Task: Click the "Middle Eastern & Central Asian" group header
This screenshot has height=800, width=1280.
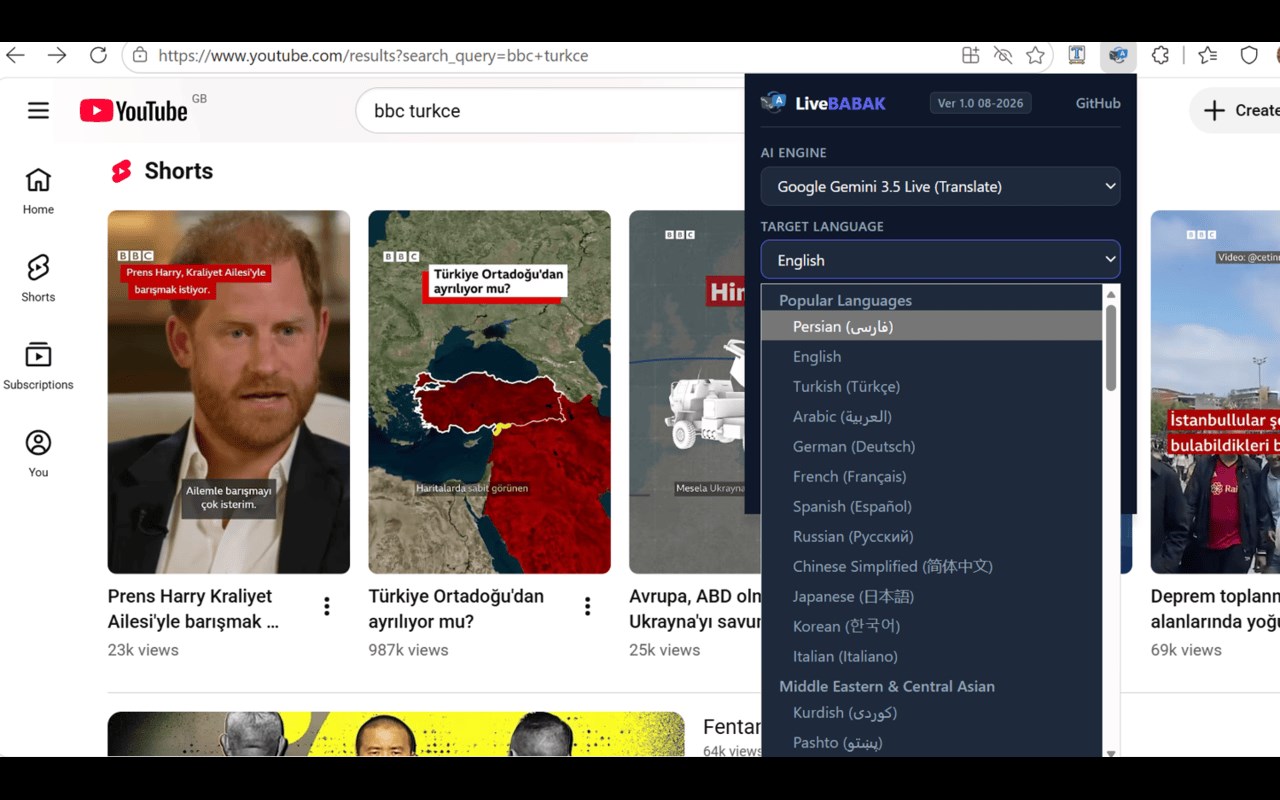Action: 887,686
